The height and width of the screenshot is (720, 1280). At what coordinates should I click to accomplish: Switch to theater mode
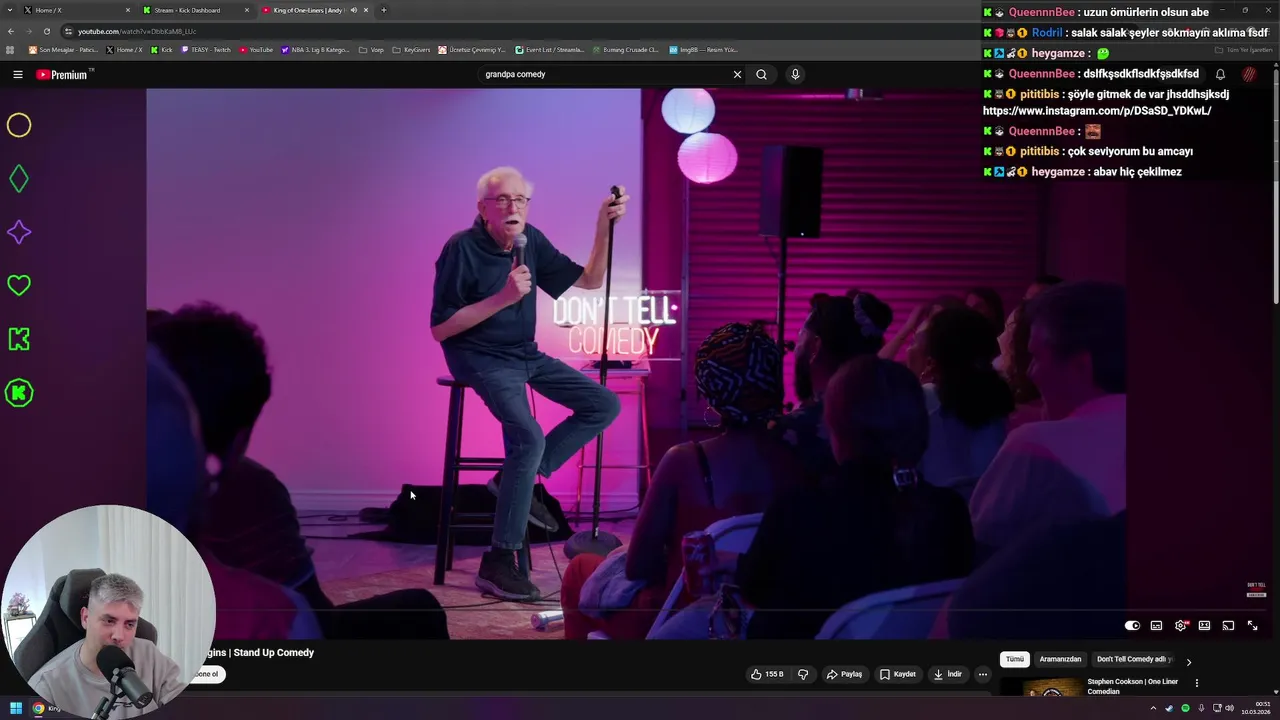pos(1204,625)
